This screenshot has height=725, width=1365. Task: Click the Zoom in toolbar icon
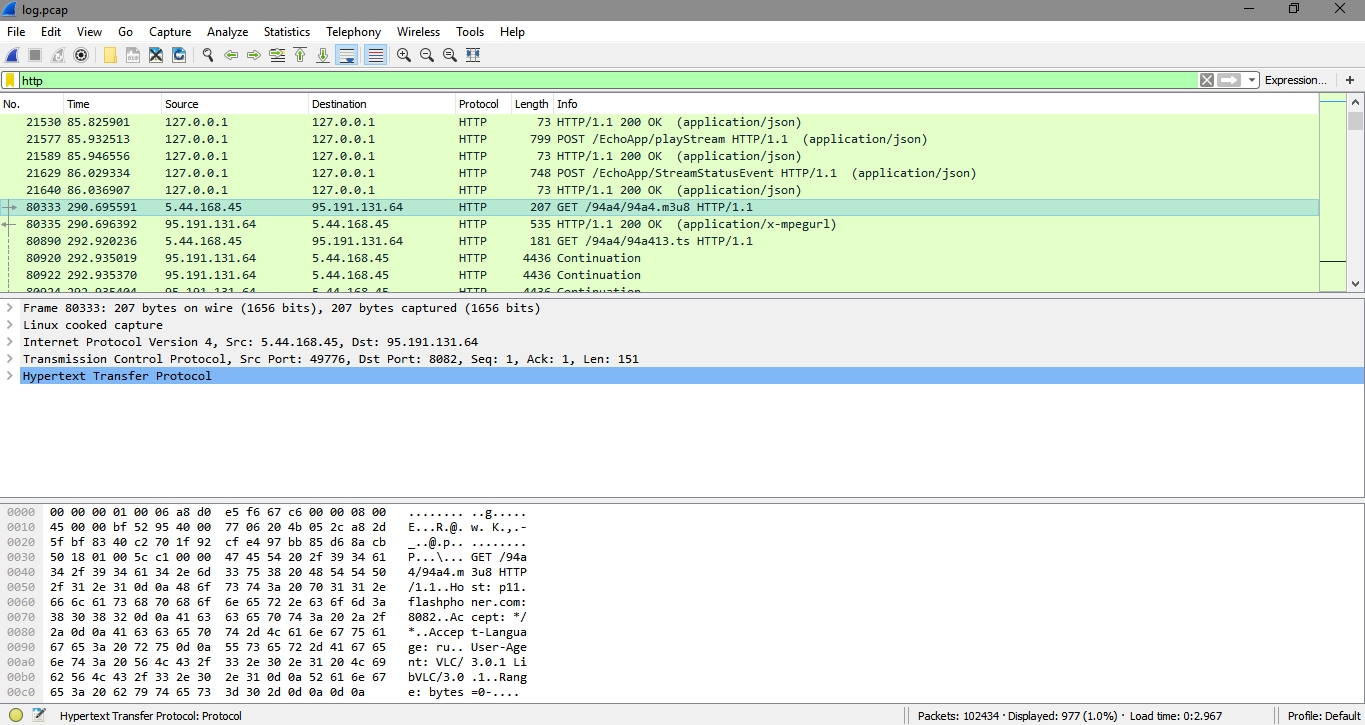(x=404, y=55)
